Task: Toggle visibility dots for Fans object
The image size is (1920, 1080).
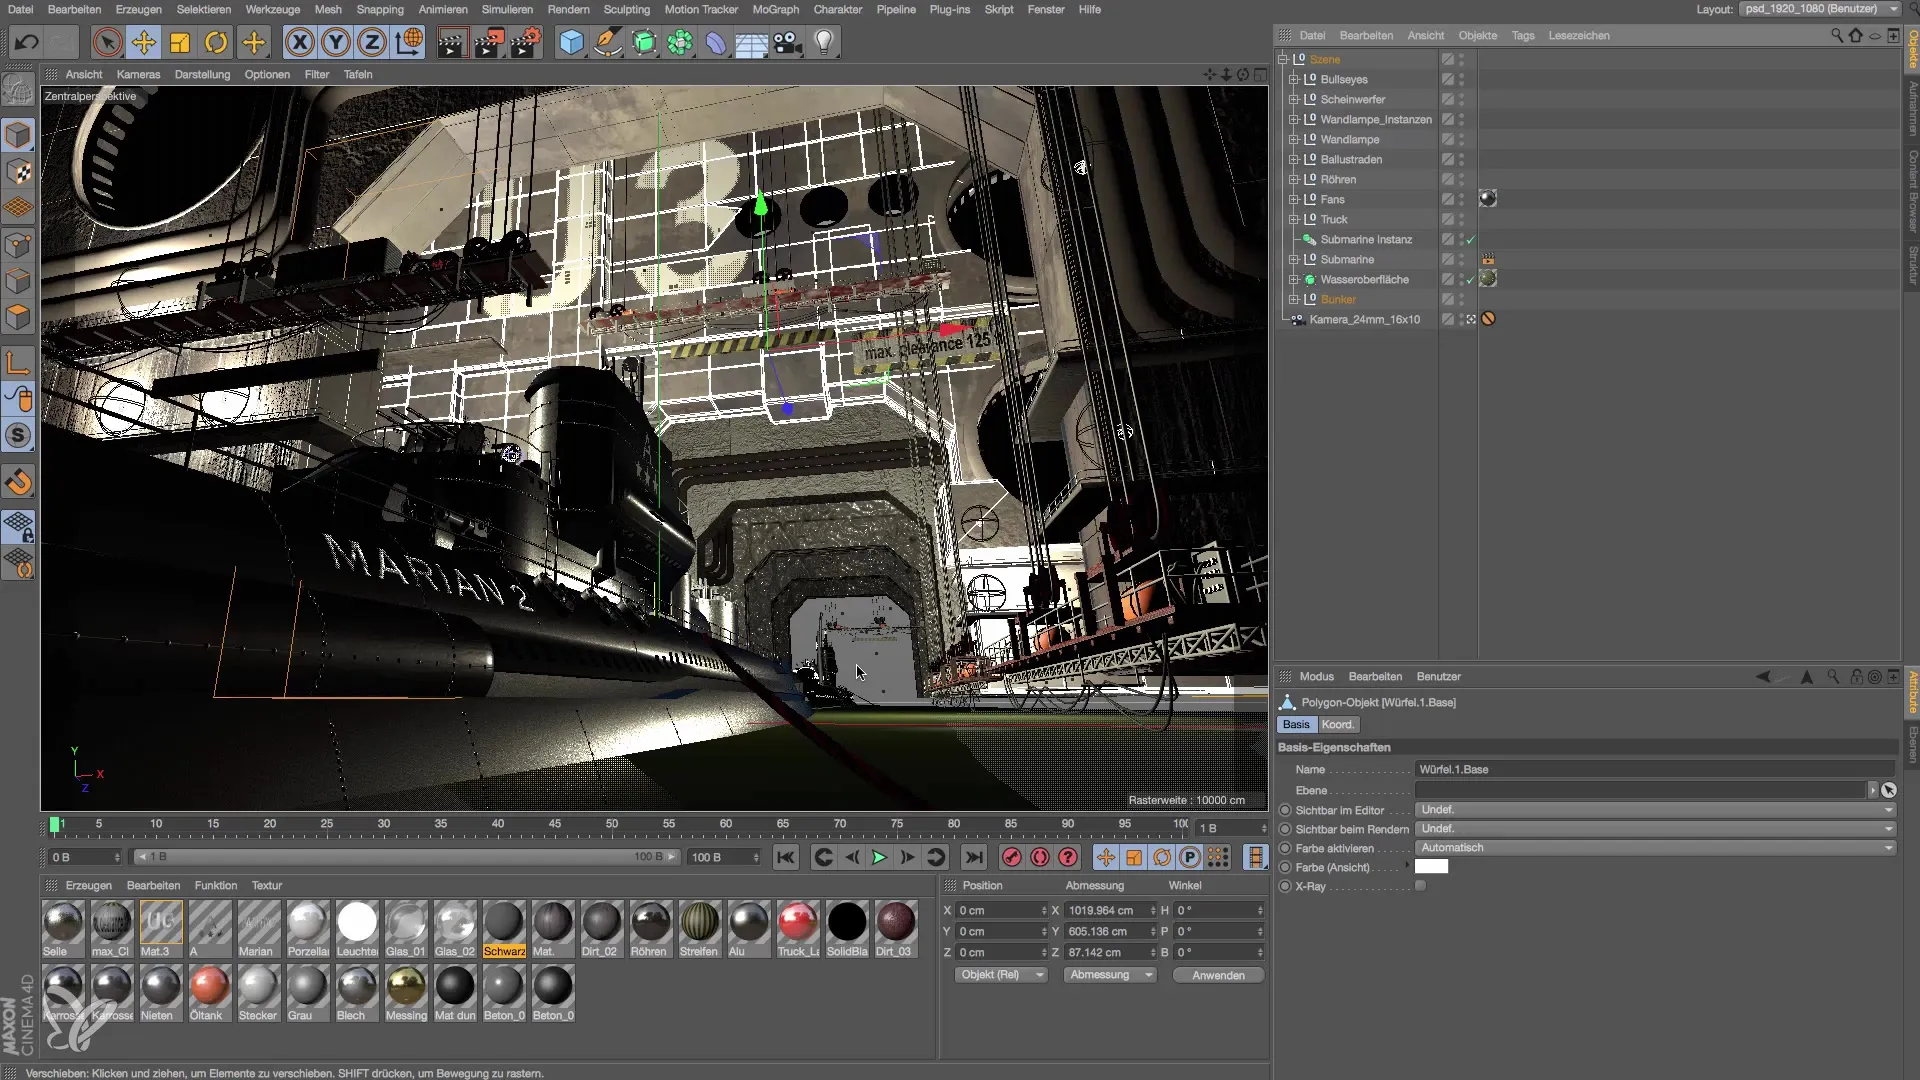Action: pos(1461,199)
